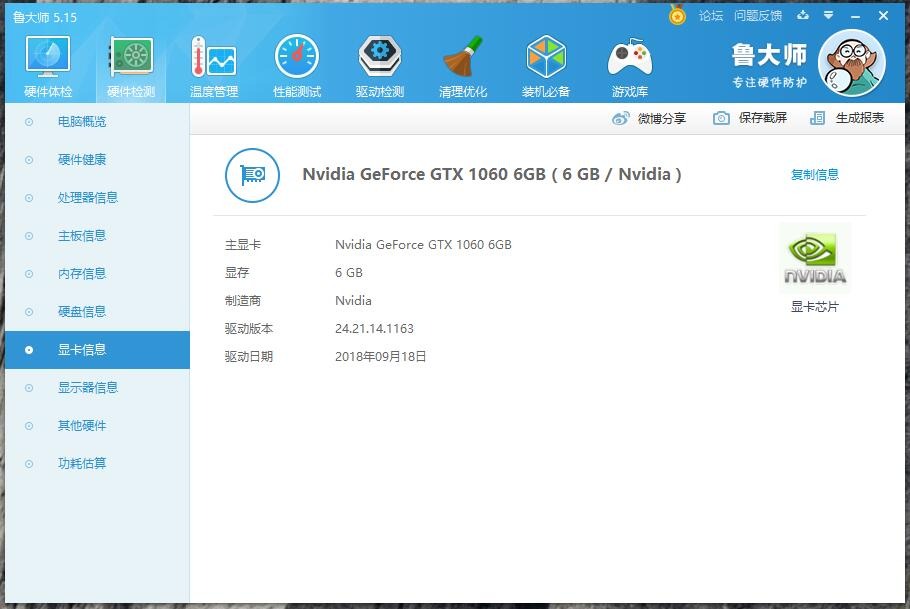
Task: View the Nvidia 显卡芯片 chip image
Action: click(x=814, y=257)
